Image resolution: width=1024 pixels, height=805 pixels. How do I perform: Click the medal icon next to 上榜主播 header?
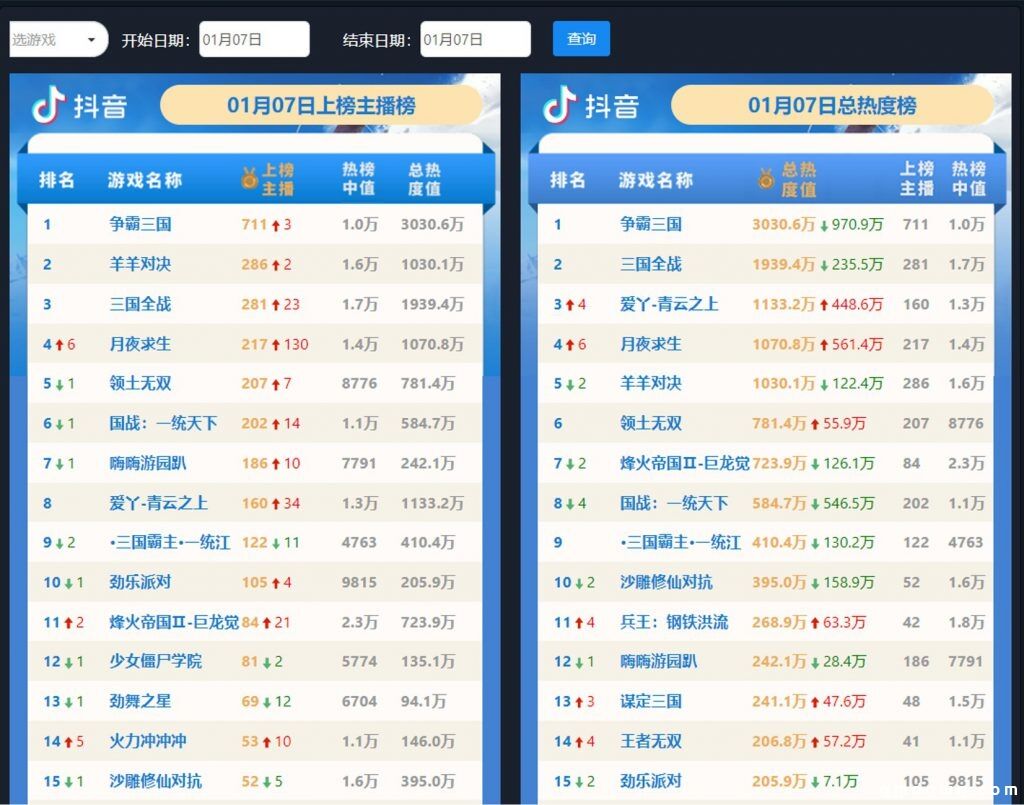click(x=249, y=178)
